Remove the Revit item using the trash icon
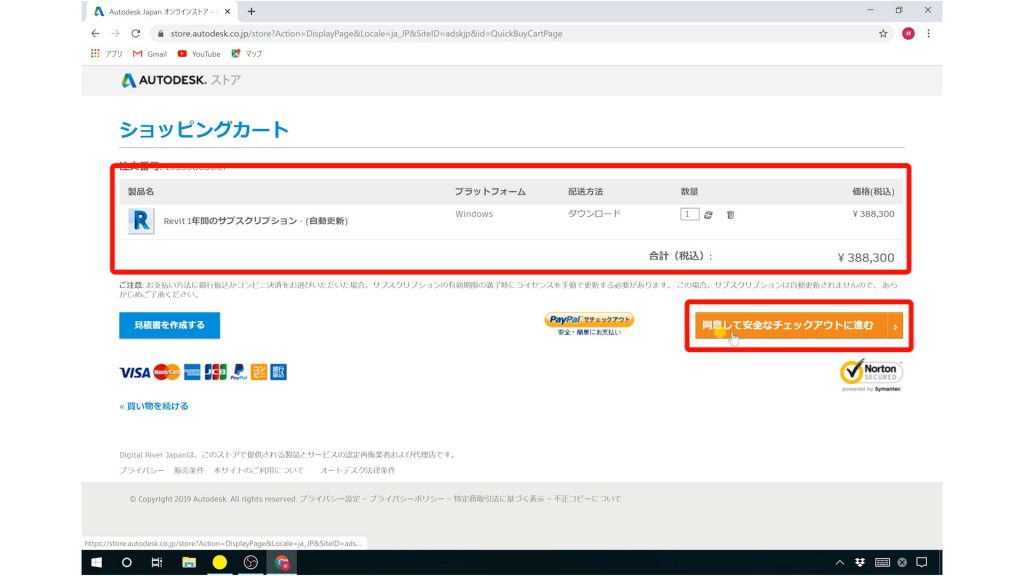The image size is (1024, 576). pos(731,214)
